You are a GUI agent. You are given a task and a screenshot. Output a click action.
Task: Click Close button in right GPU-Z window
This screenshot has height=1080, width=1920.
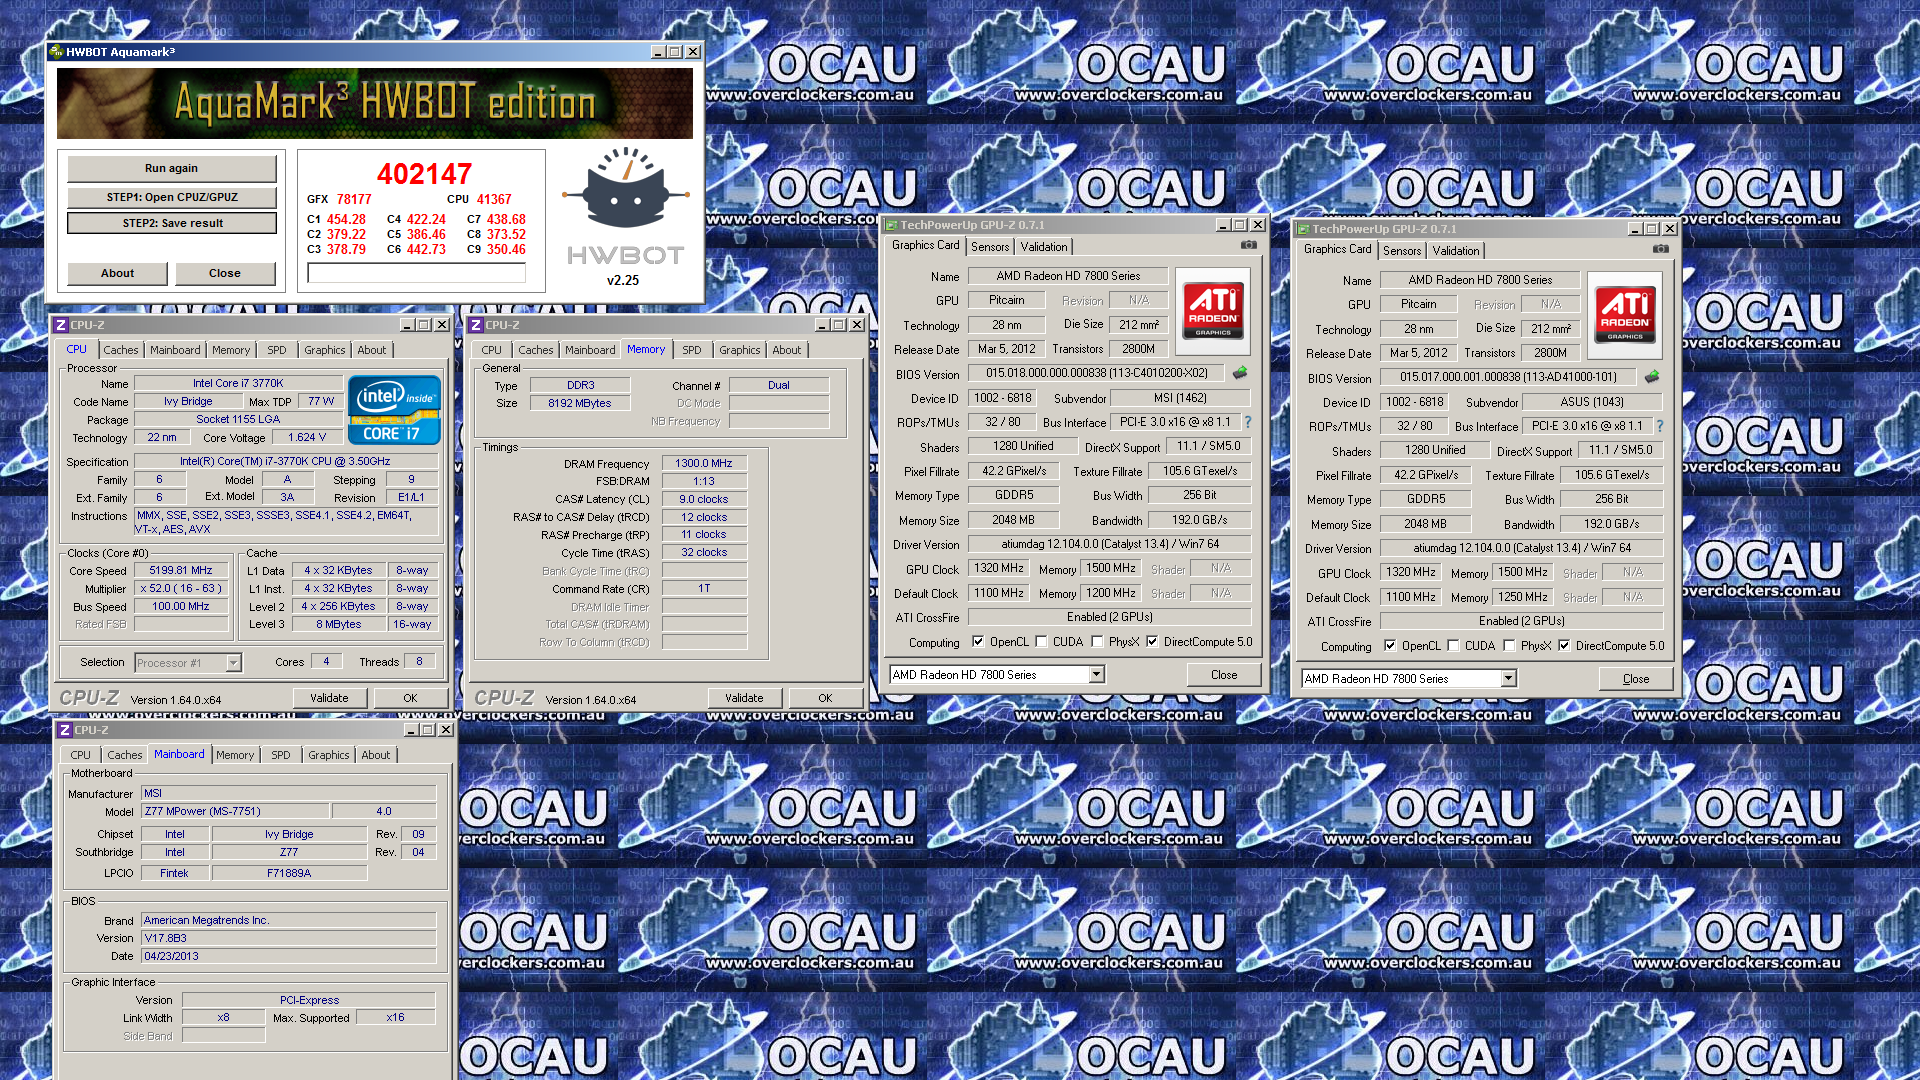(x=1636, y=679)
